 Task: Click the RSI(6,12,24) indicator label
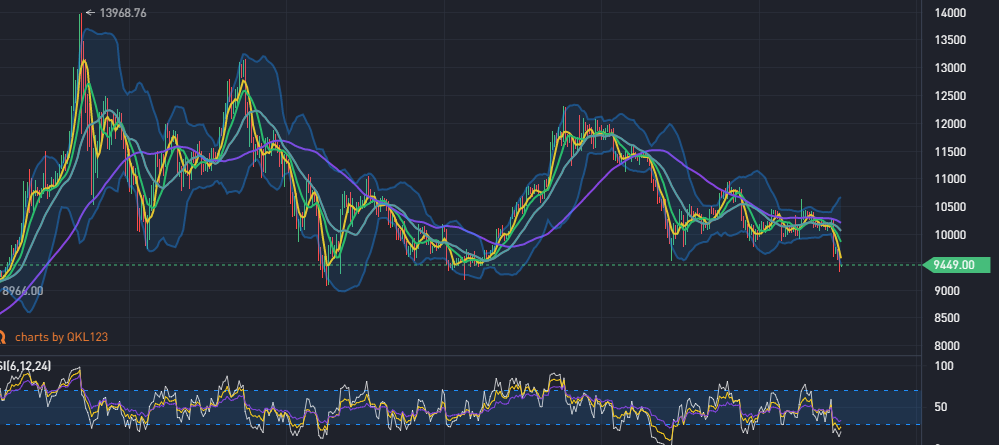[25, 365]
